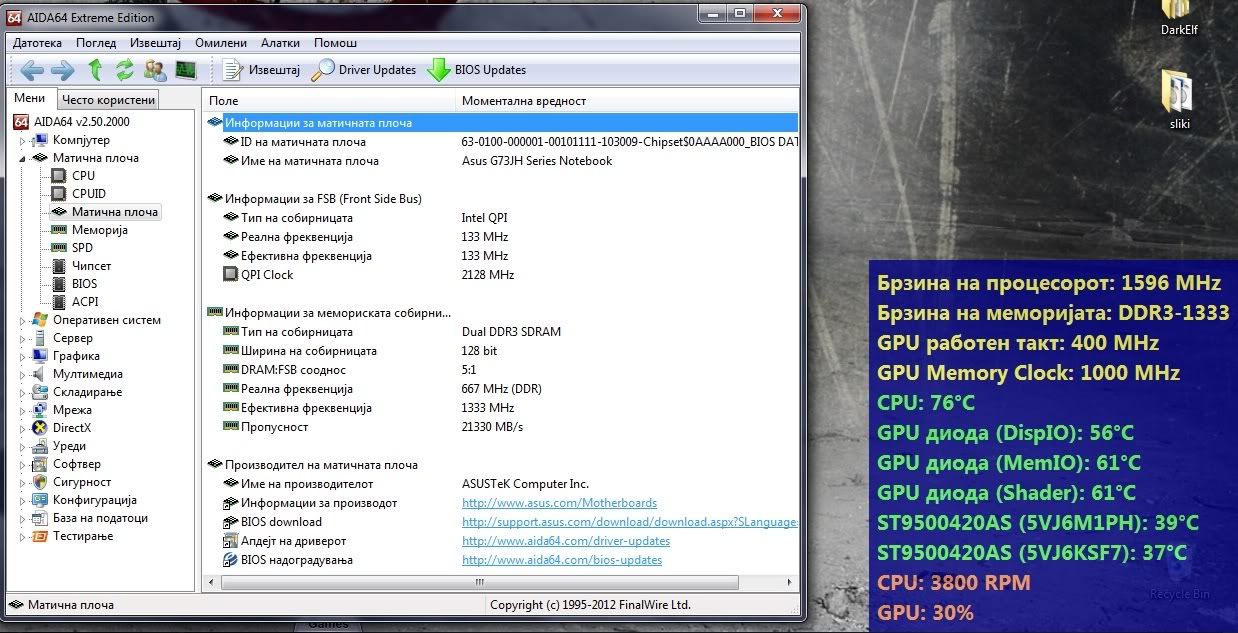
Task: Expand the База на податоци node arrow
Action: pos(23,518)
